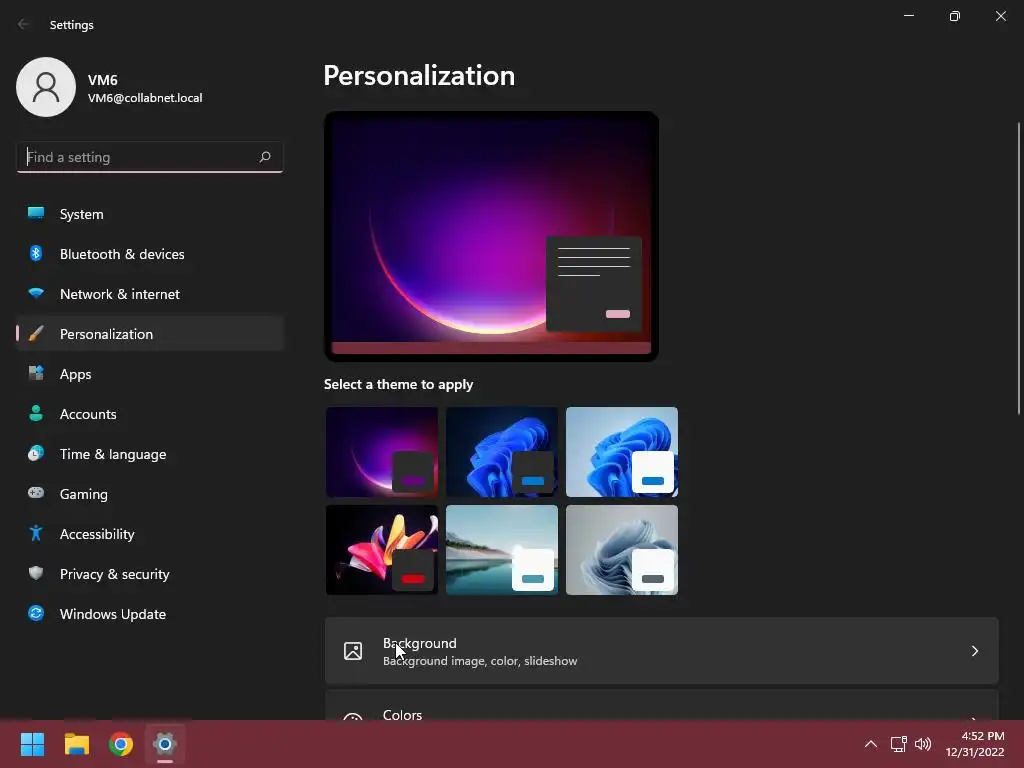Viewport: 1024px width, 768px height.
Task: Click the VM6@collabnet.local email text
Action: tap(145, 98)
